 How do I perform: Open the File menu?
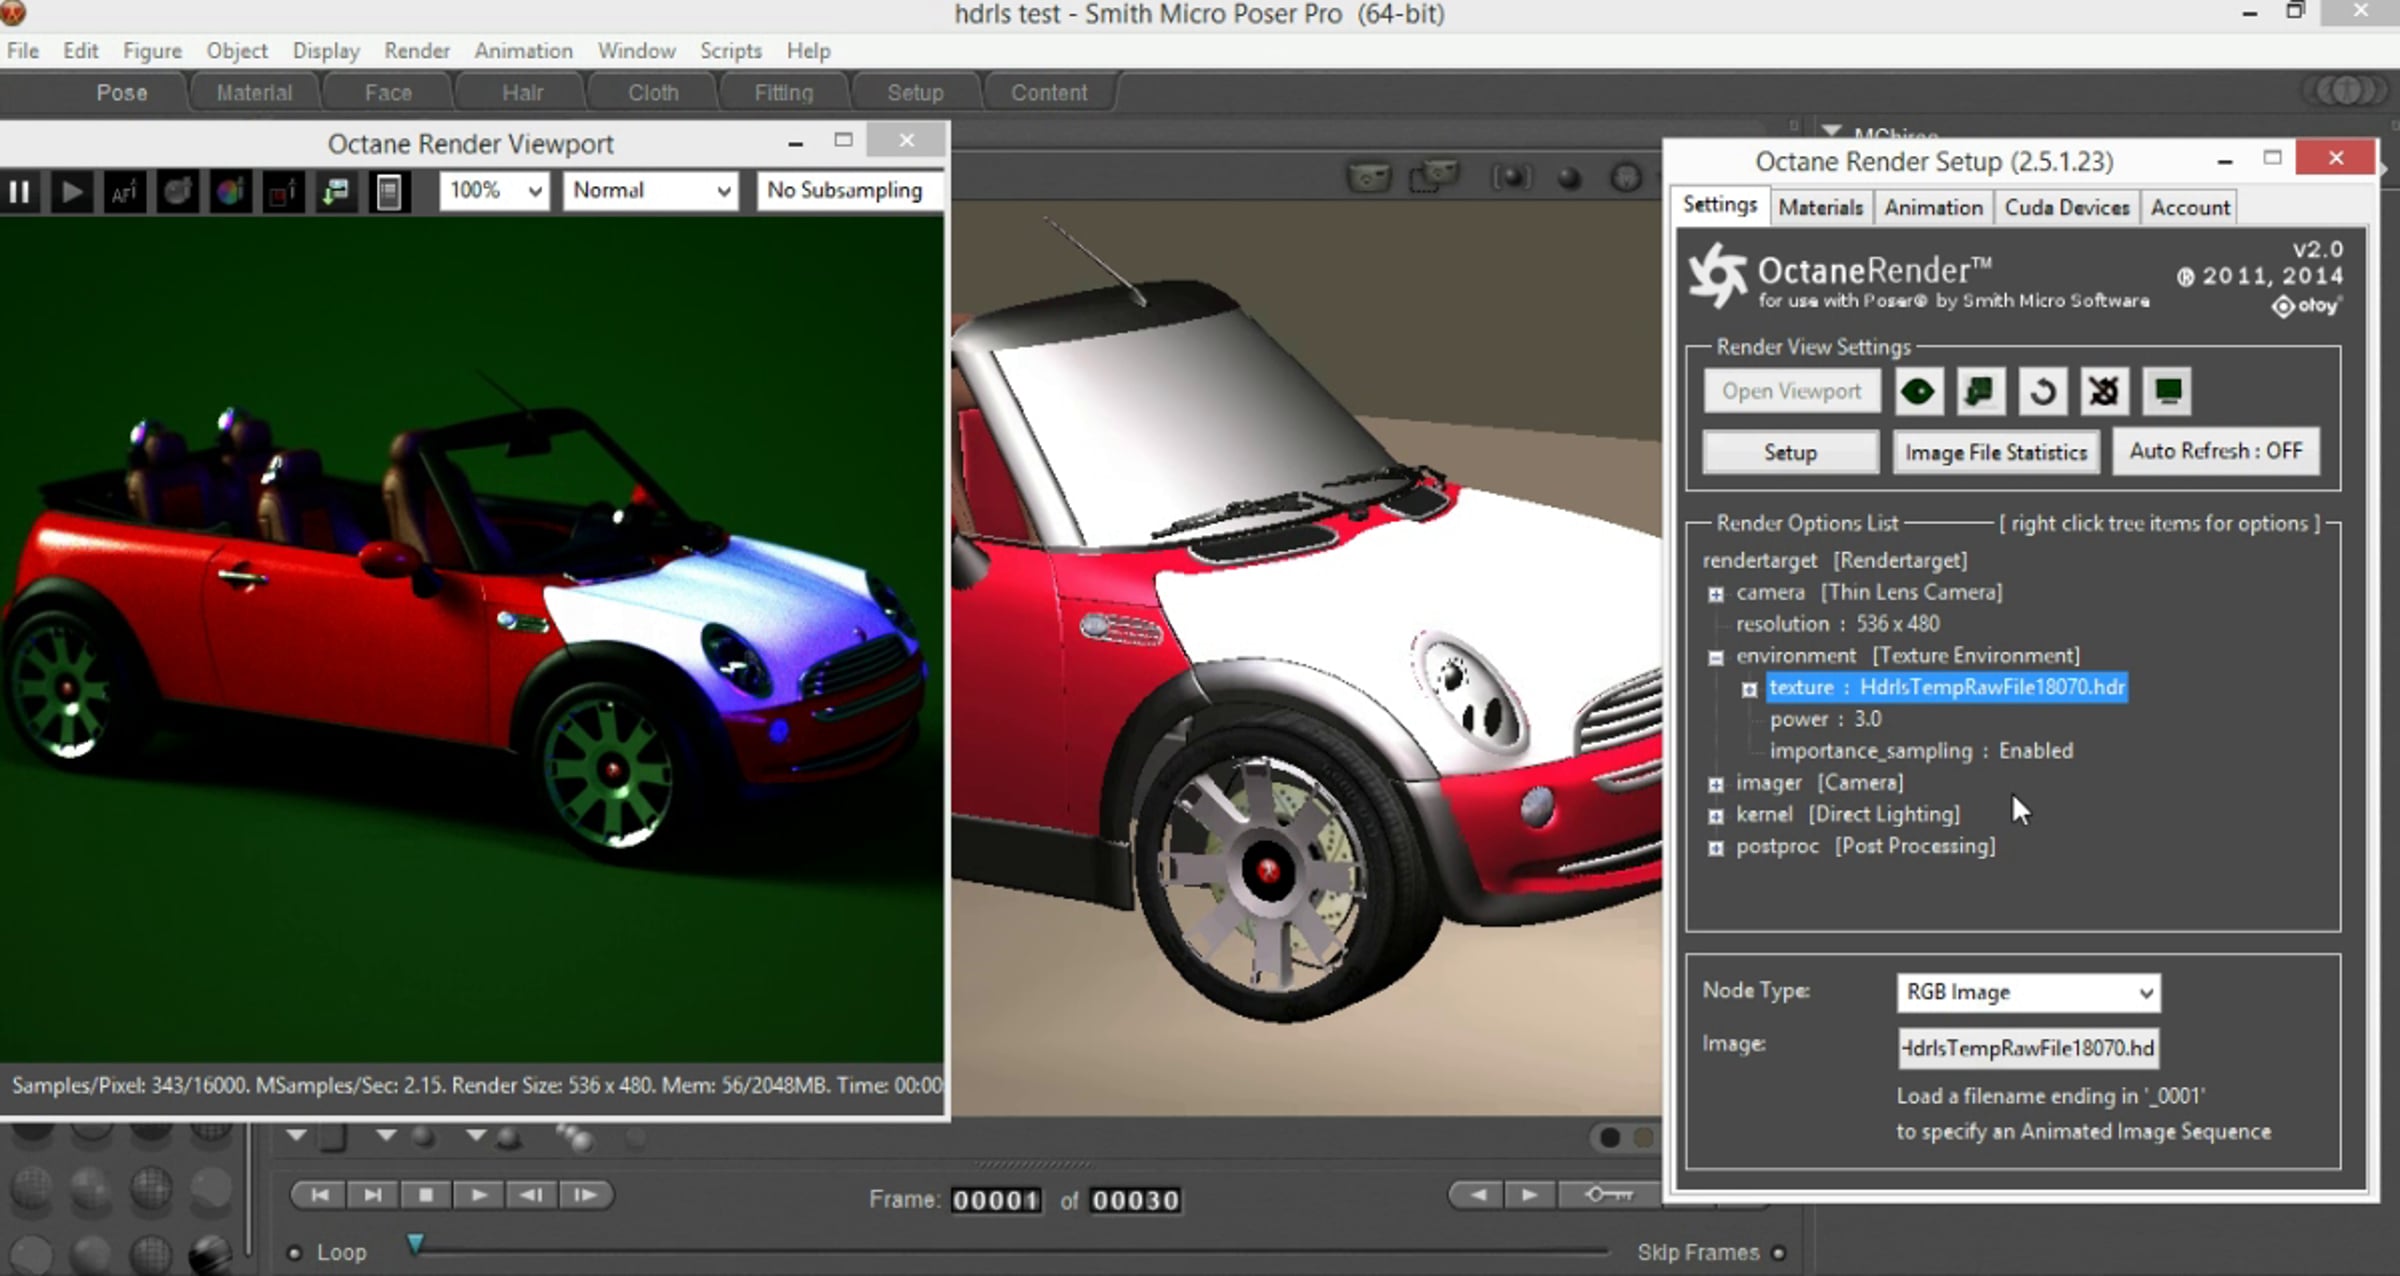22,51
